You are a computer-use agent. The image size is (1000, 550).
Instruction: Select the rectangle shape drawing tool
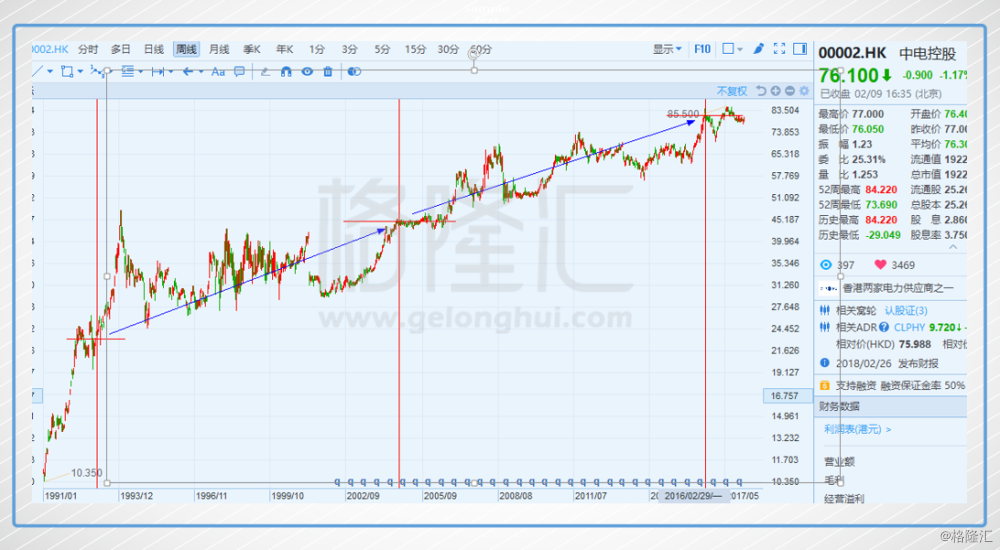(x=67, y=71)
